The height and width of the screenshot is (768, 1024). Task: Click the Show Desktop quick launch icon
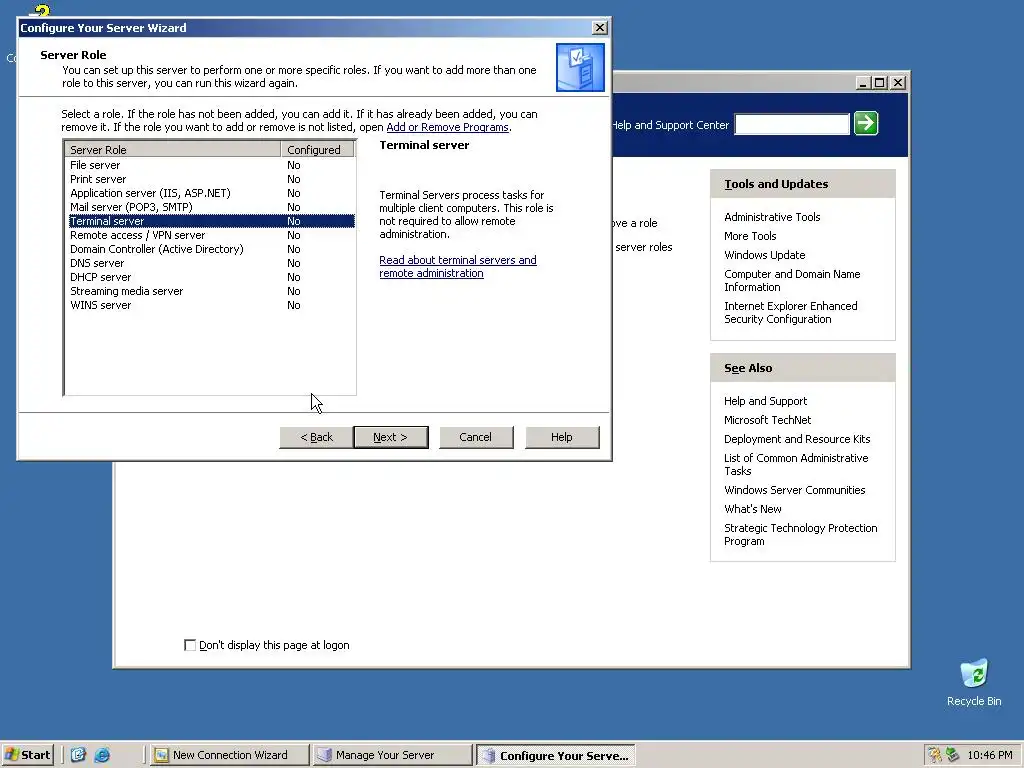78,755
